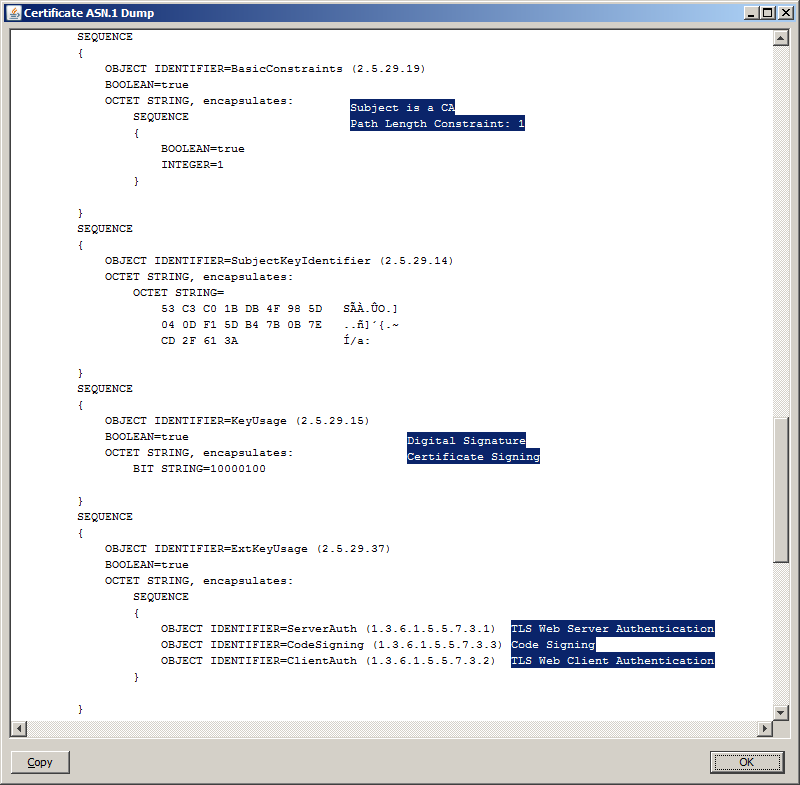Screen dimensions: 800x785
Task: Select 'TLS Web Client Authentication' annotation
Action: click(x=612, y=661)
